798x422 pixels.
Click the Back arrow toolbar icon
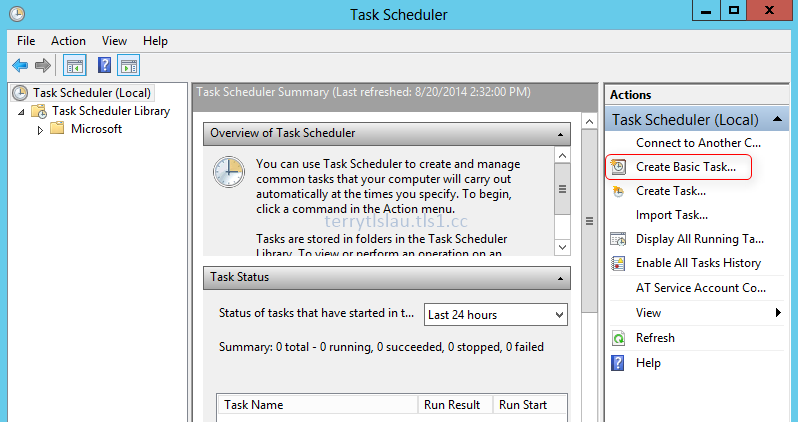[x=20, y=65]
